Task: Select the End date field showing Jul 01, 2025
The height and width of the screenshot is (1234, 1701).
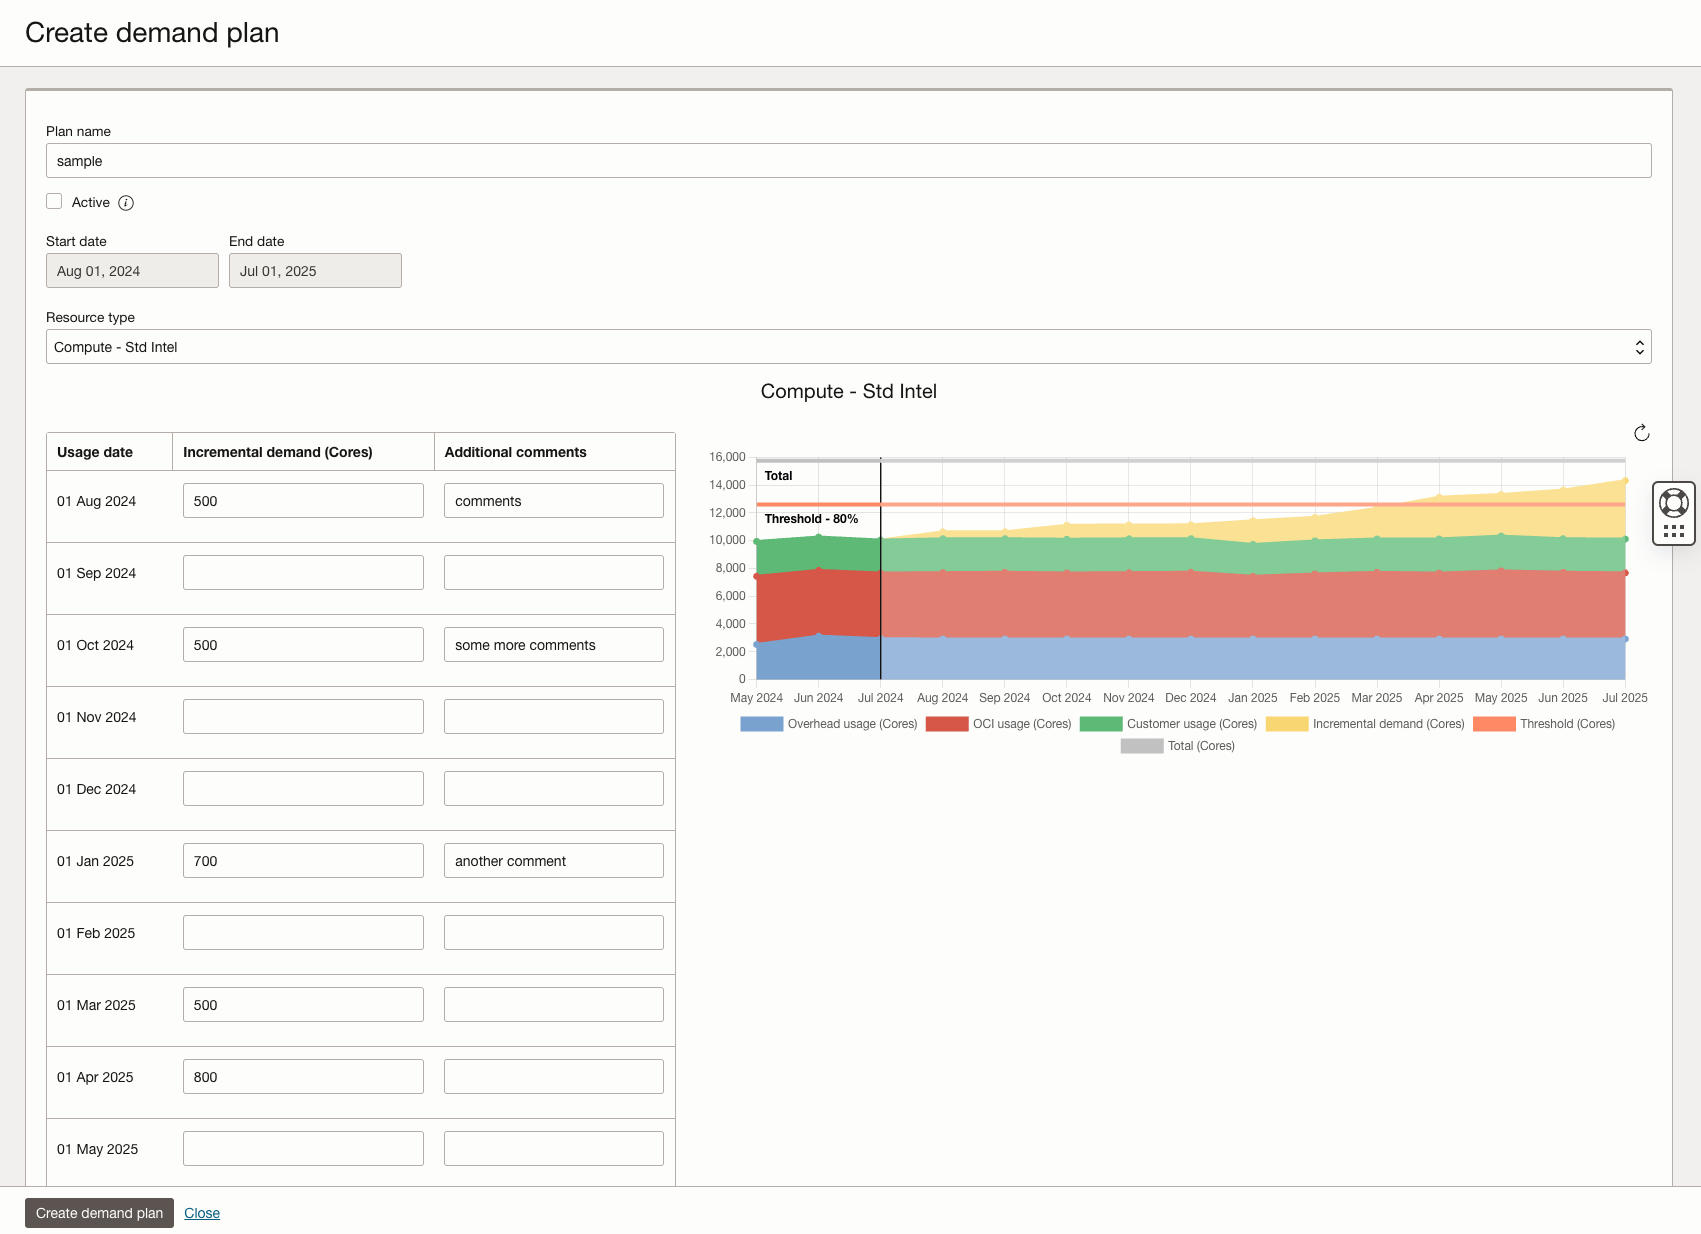Action: click(x=315, y=270)
